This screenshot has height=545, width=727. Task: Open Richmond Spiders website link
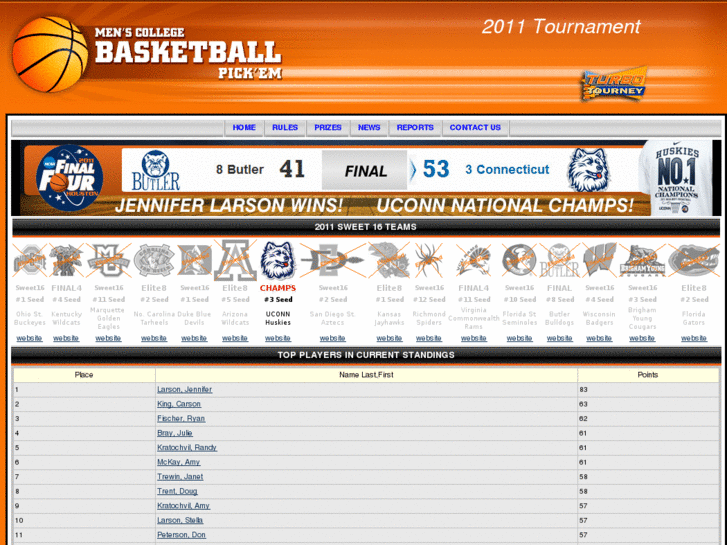[x=428, y=338]
